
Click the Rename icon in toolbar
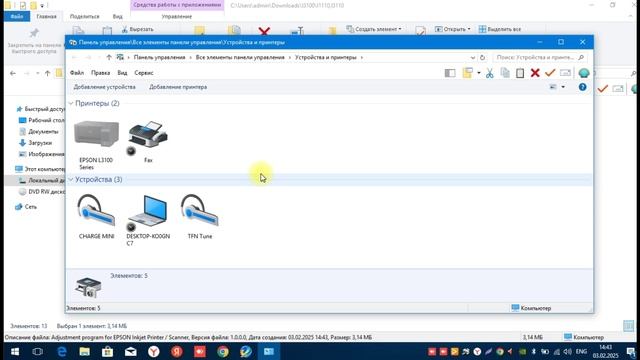[x=565, y=73]
